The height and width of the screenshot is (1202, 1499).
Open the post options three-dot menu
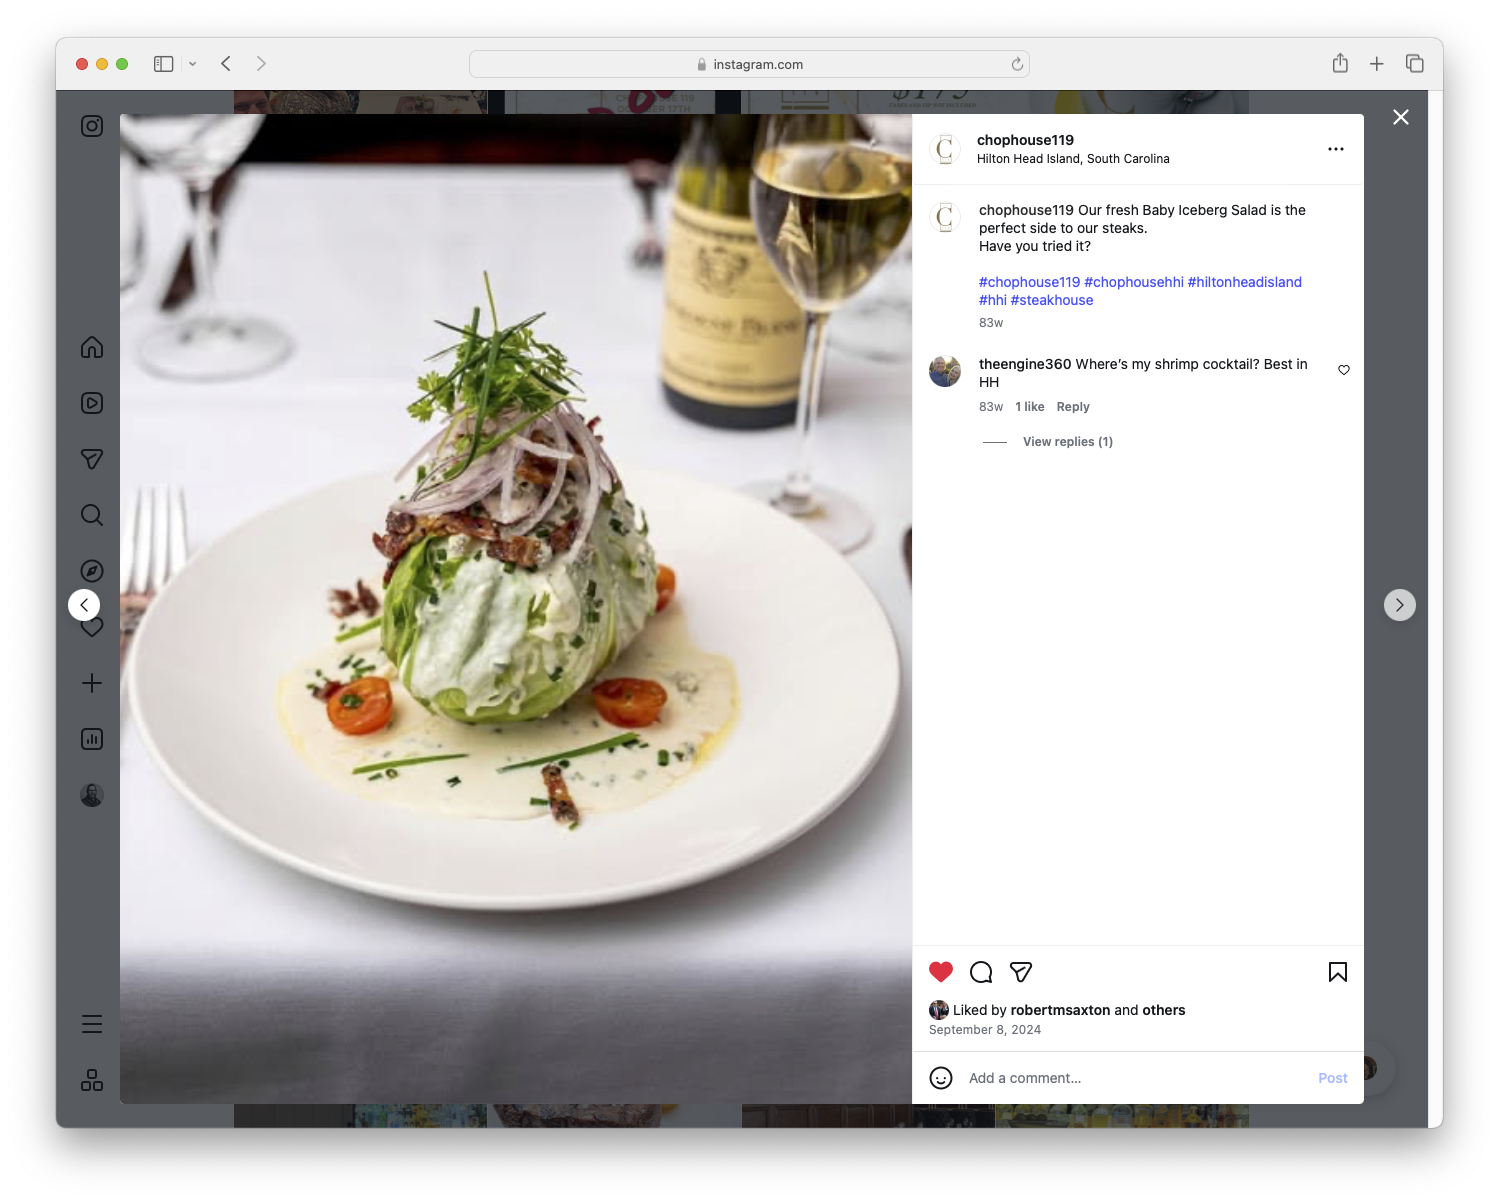pyautogui.click(x=1336, y=149)
